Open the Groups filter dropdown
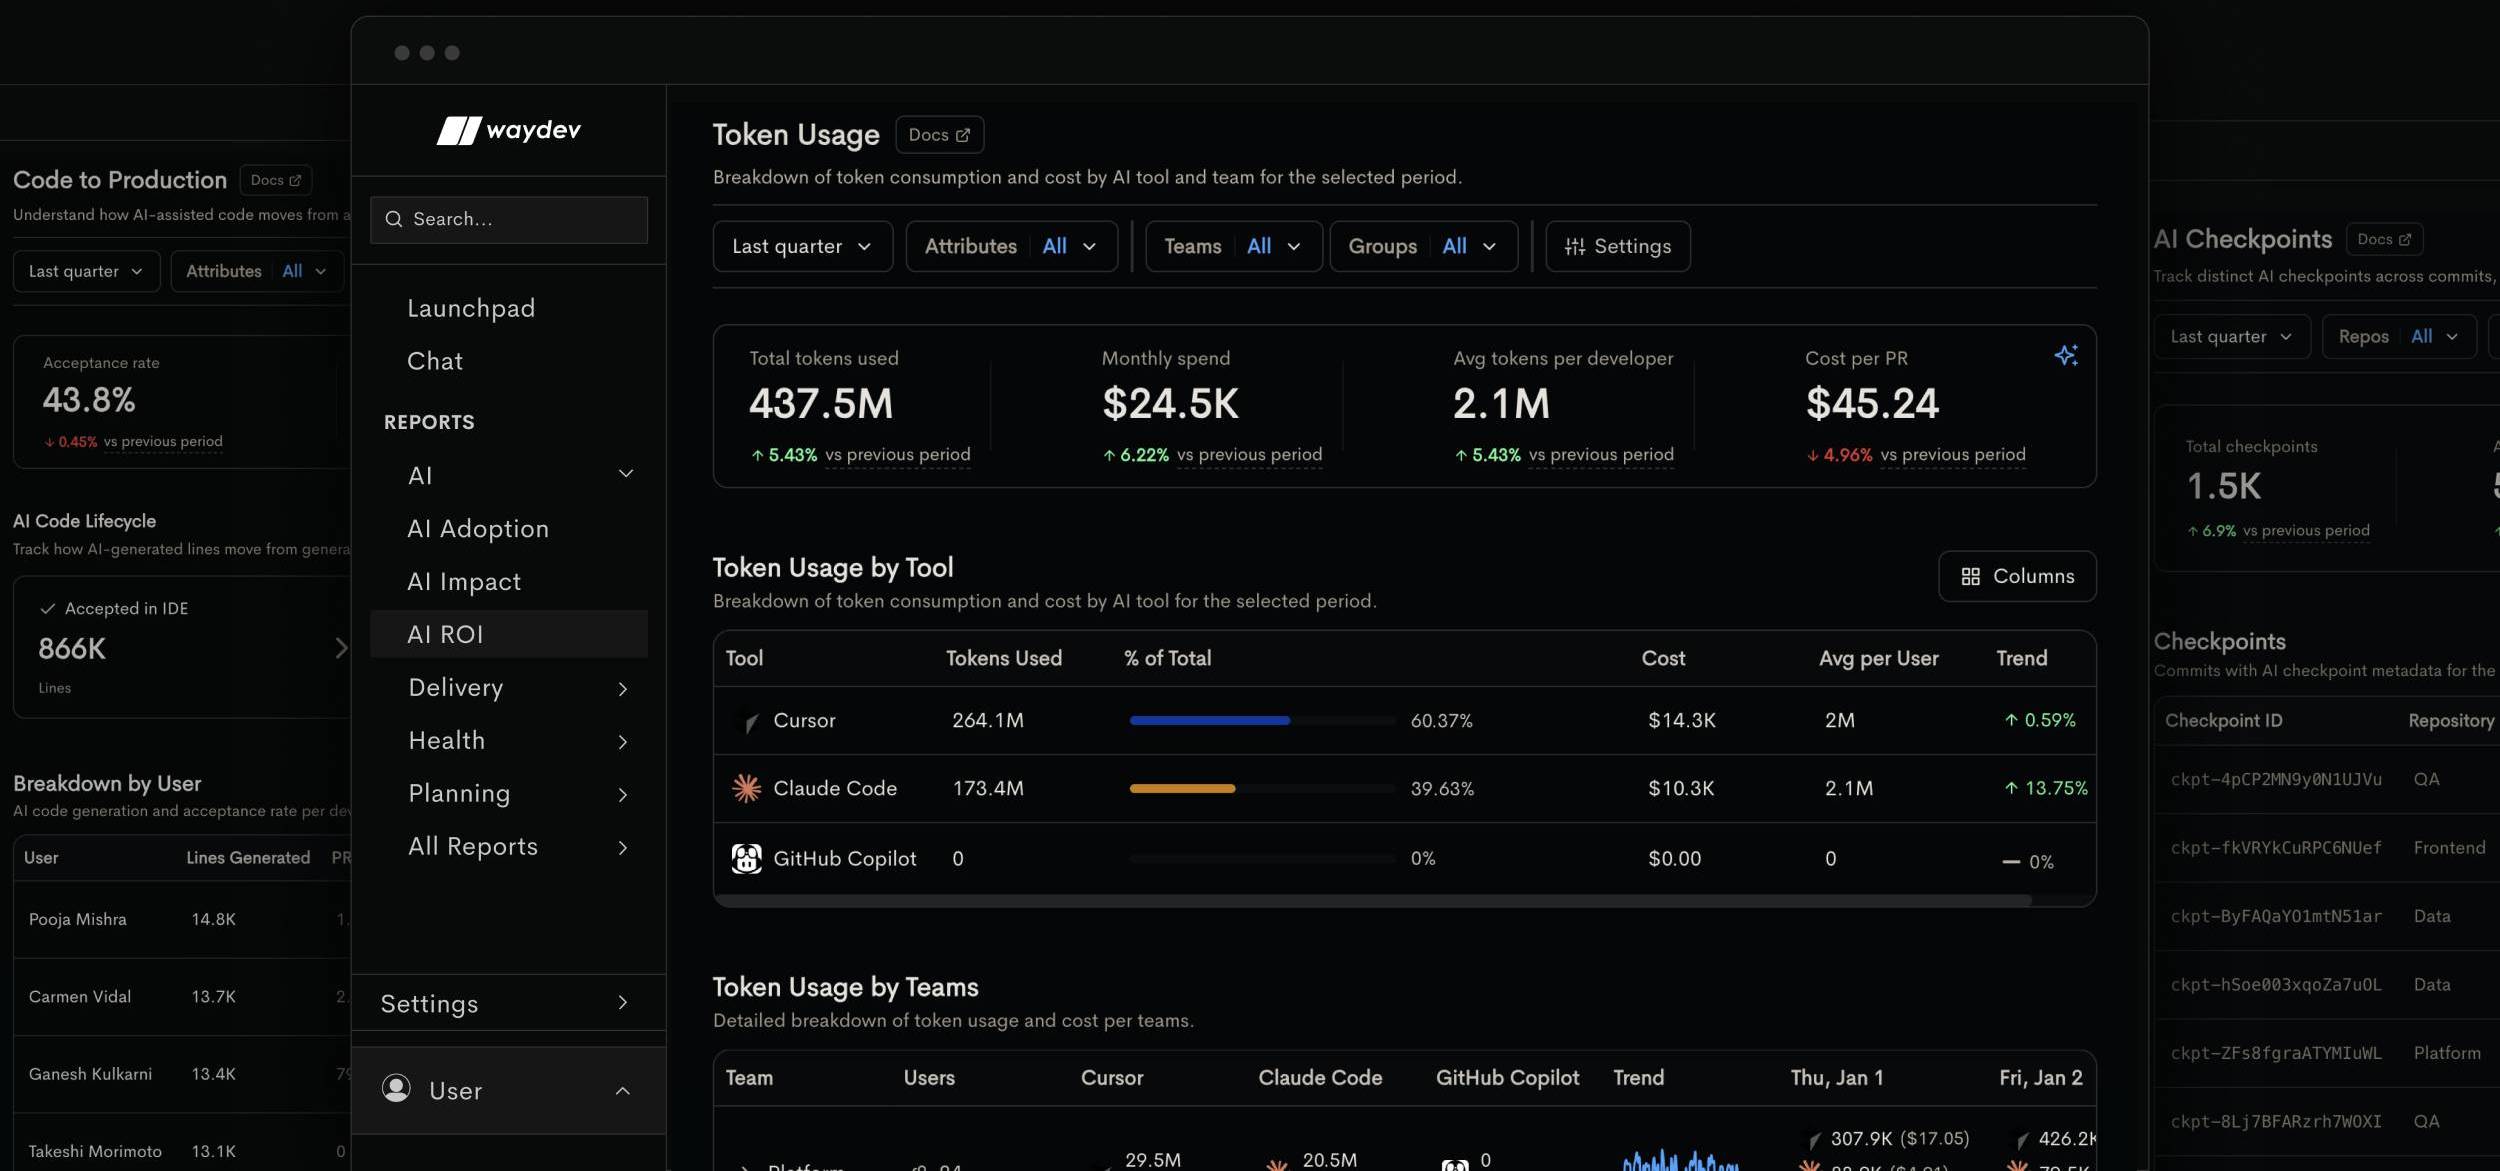The image size is (2500, 1171). (1422, 246)
